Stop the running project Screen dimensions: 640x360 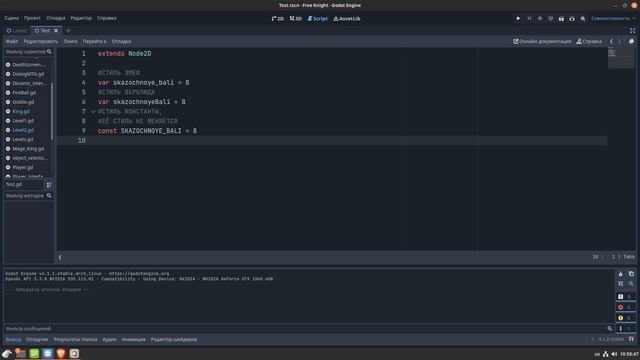coord(540,18)
